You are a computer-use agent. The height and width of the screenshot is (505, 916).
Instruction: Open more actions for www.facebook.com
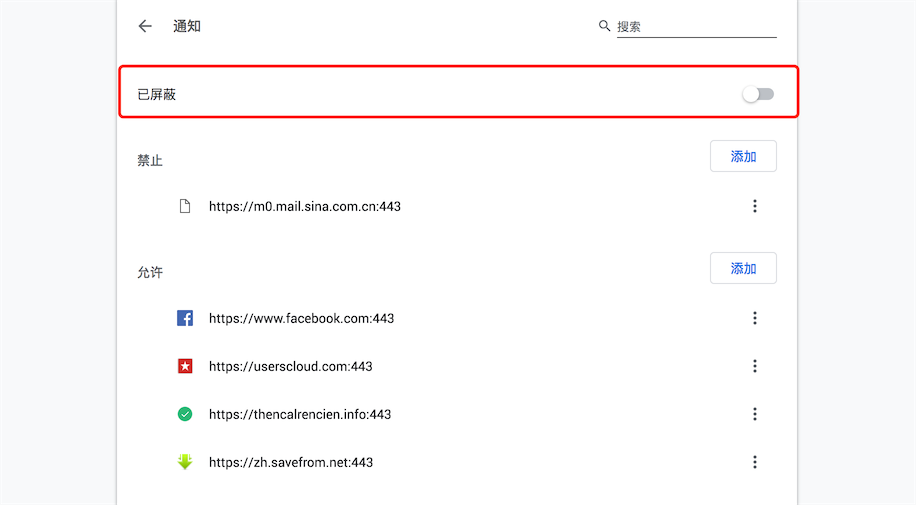coord(755,319)
